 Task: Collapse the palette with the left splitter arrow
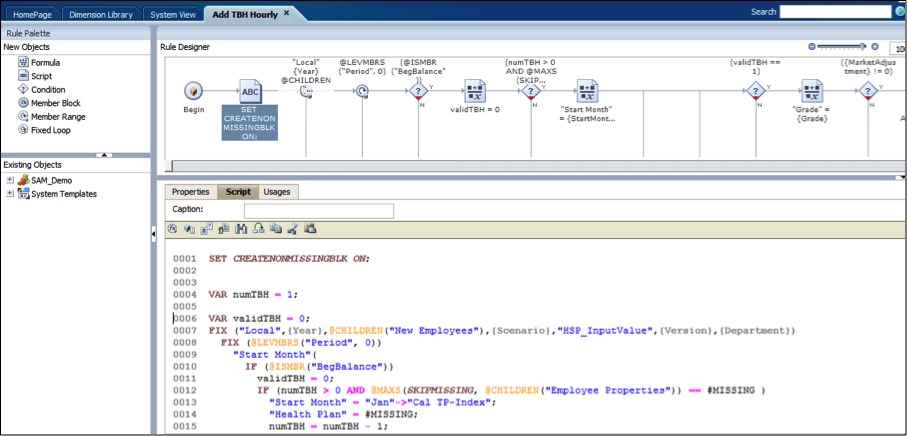click(x=153, y=234)
